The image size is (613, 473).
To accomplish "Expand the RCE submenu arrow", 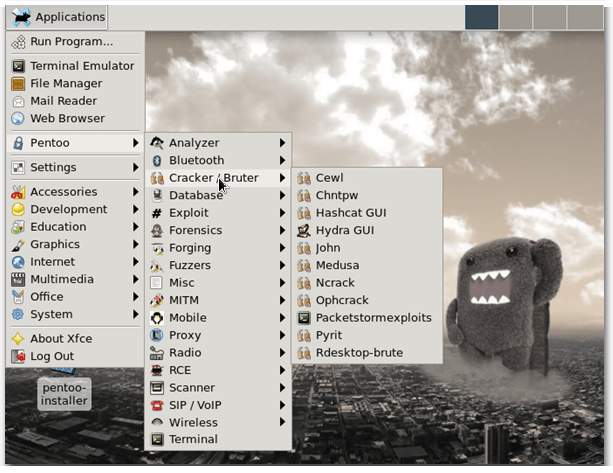I will 282,371.
